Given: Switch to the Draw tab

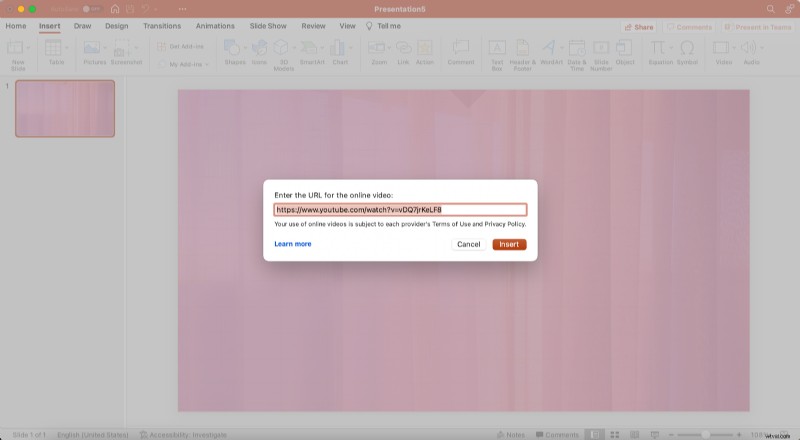Looking at the screenshot, I should pyautogui.click(x=82, y=26).
